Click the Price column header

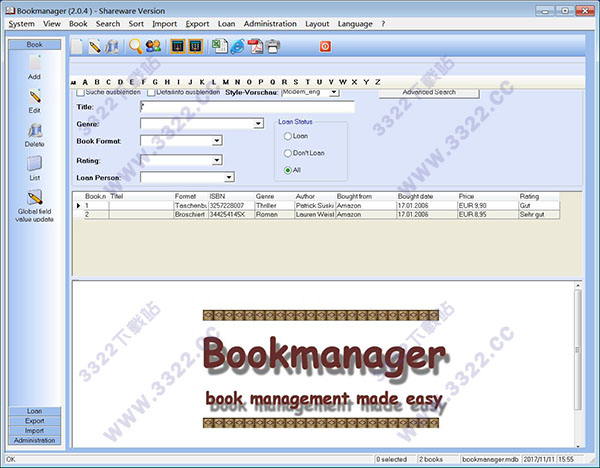[x=488, y=196]
